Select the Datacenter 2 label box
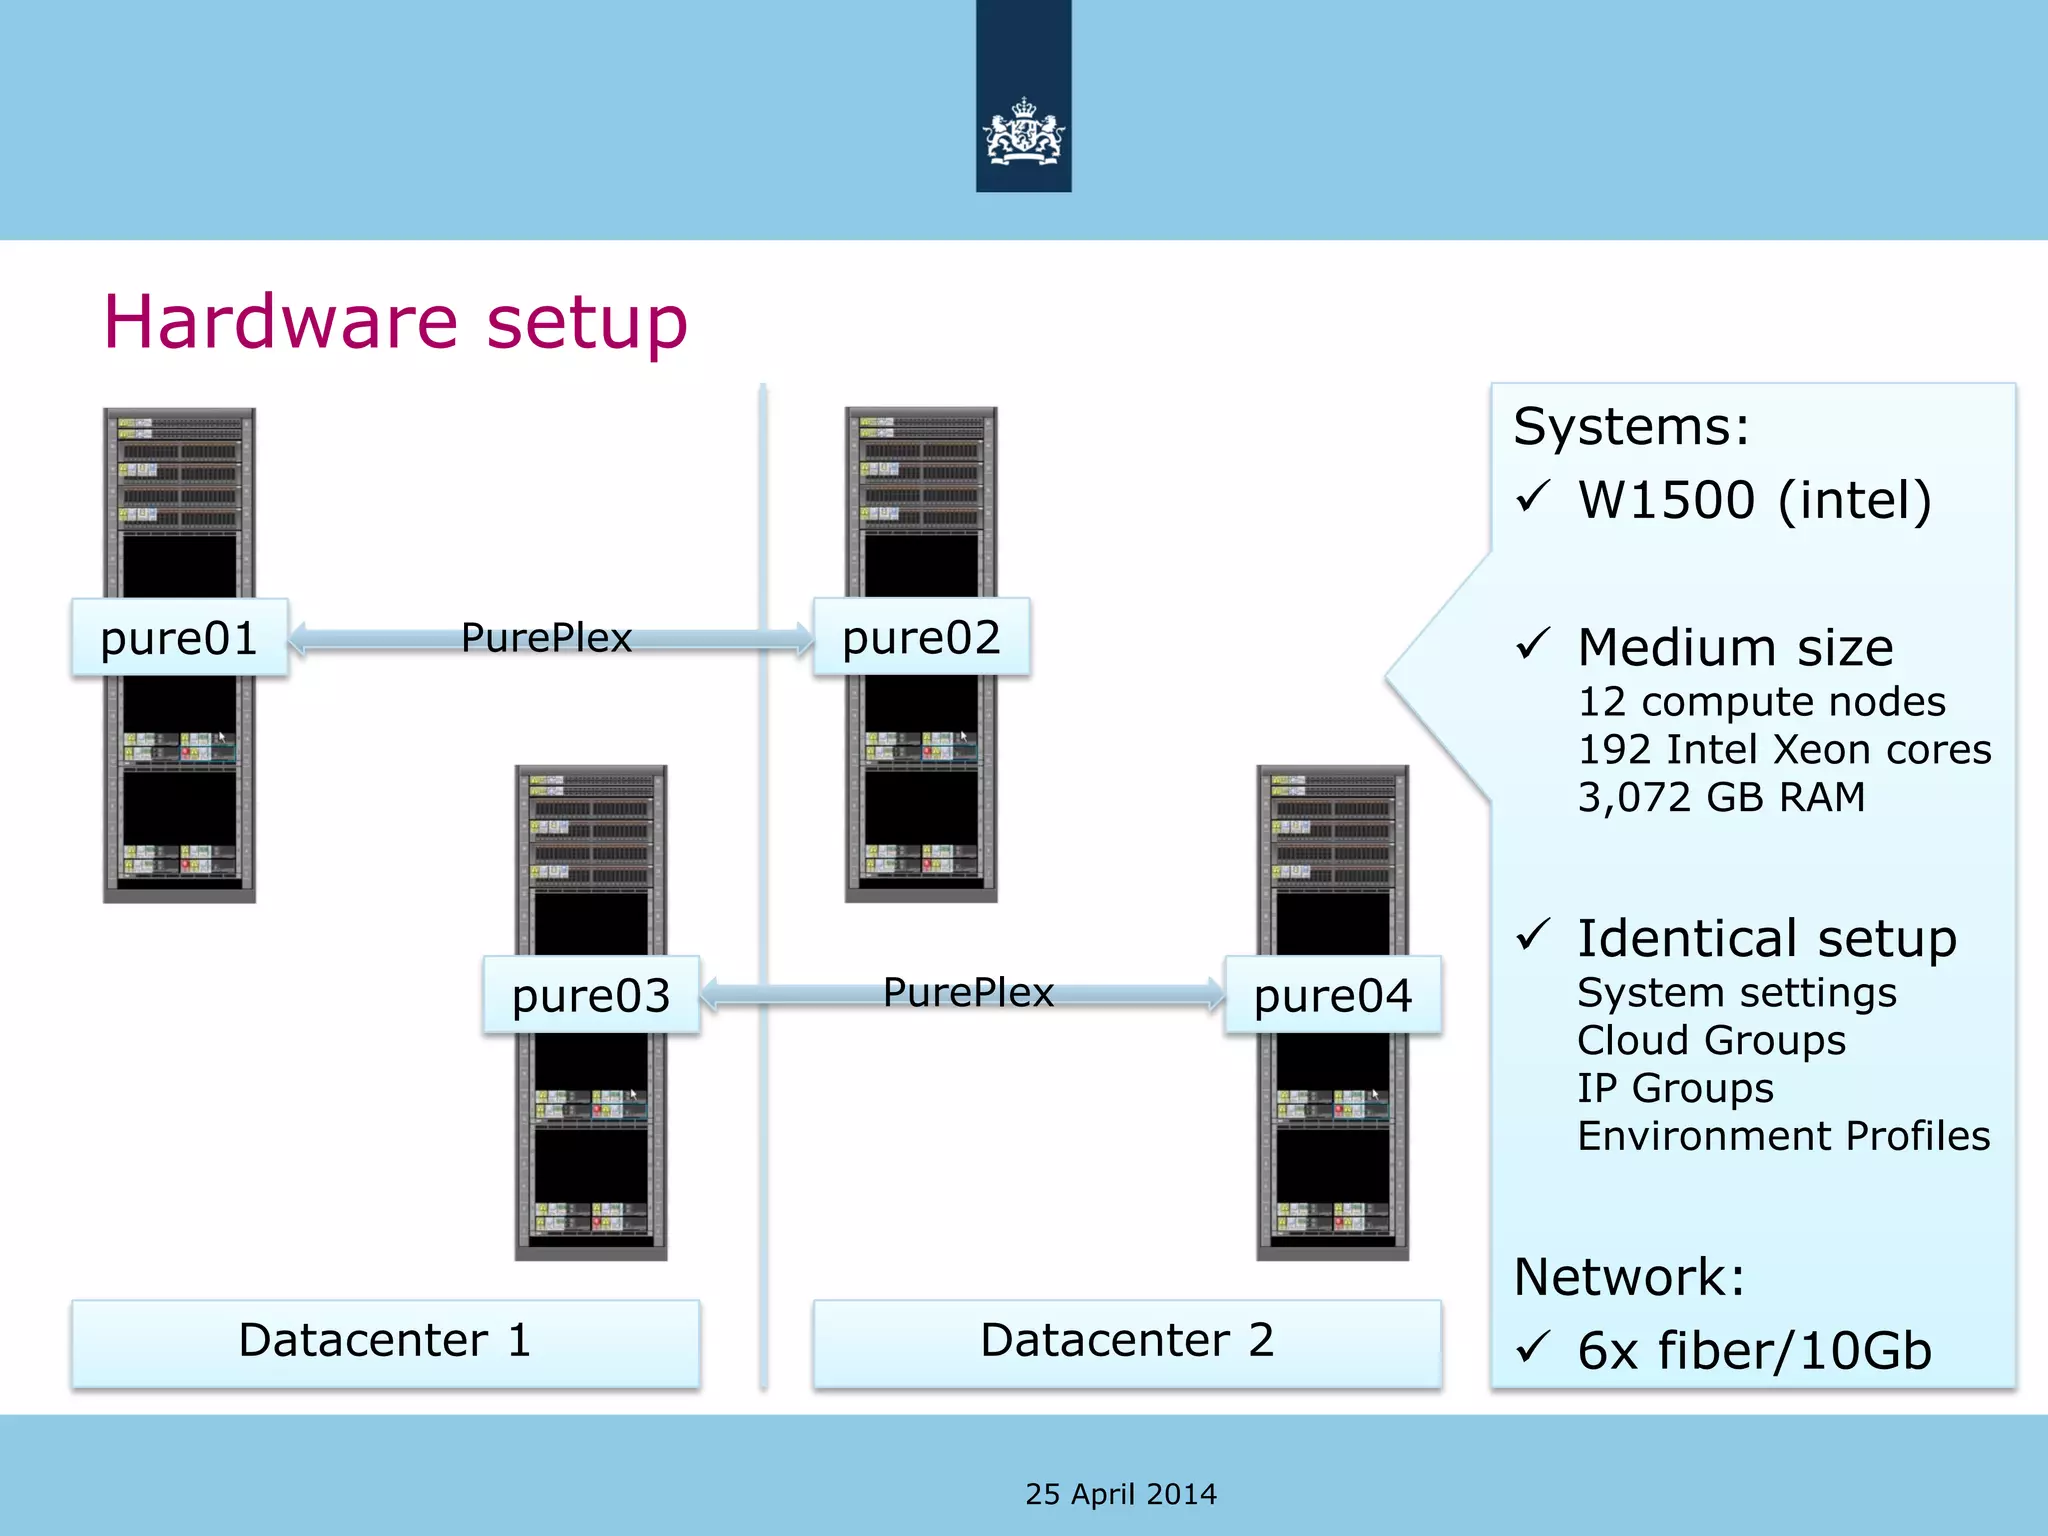The width and height of the screenshot is (2048, 1536). pyautogui.click(x=1127, y=1342)
